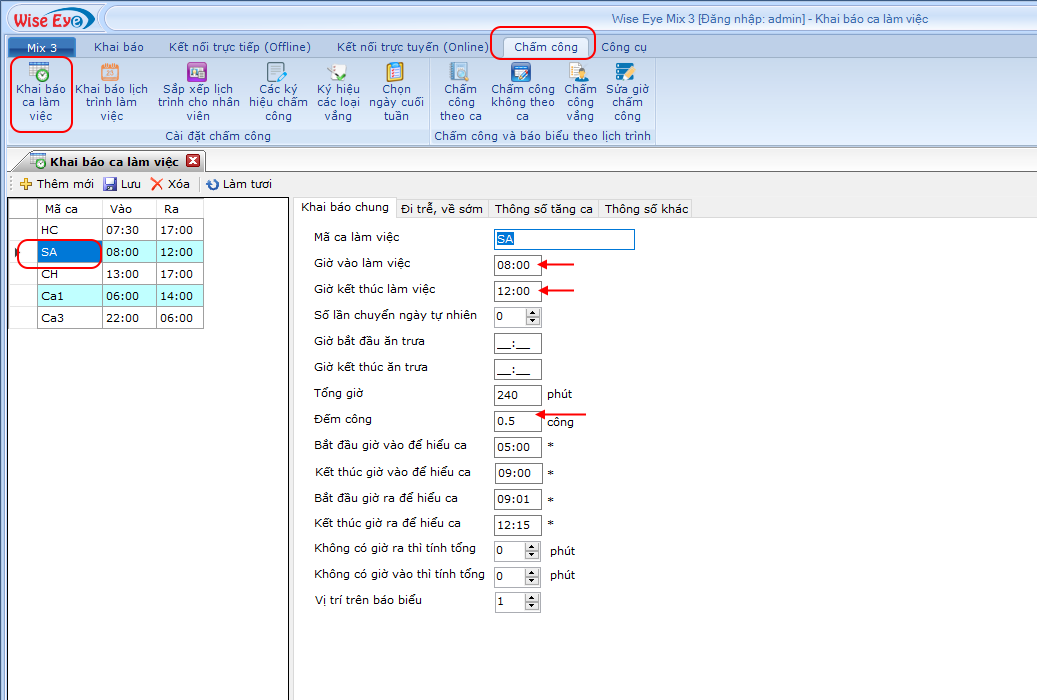Increase Số lần chuyển ngày tự nhiên value
Viewport: 1037px width, 700px height.
[533, 312]
